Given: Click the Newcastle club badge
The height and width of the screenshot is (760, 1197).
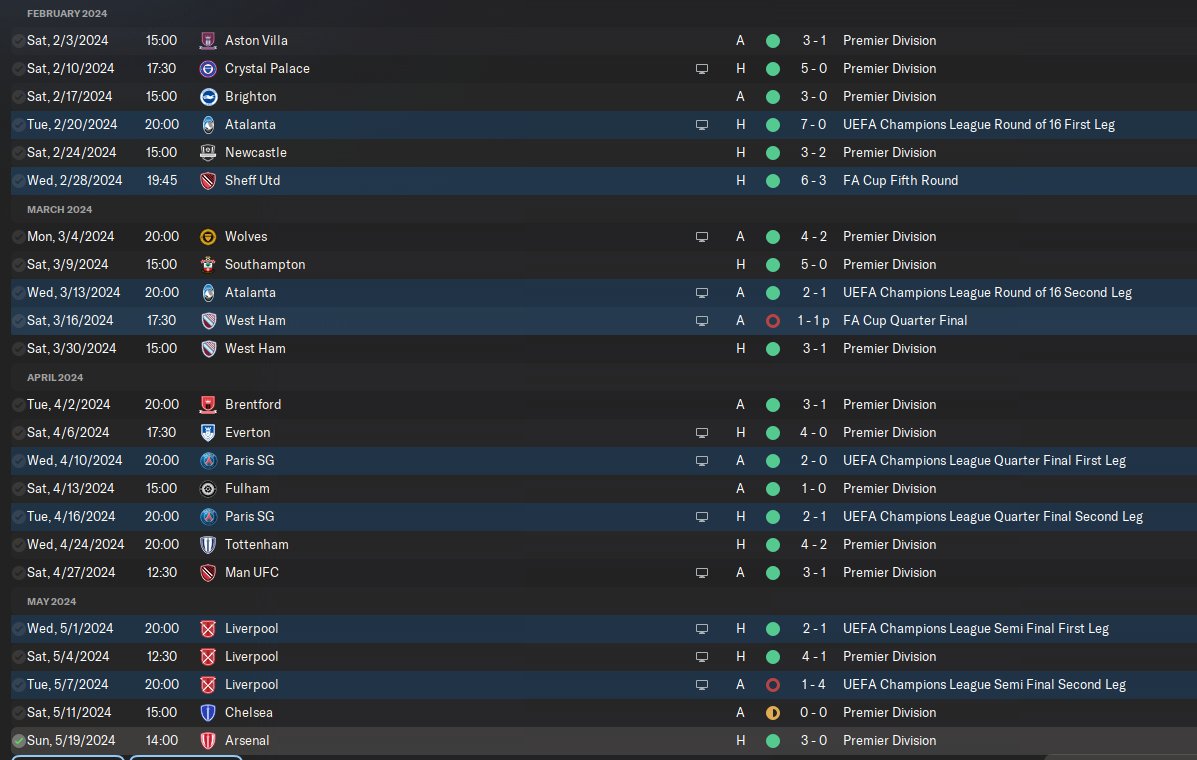Looking at the screenshot, I should coord(209,153).
